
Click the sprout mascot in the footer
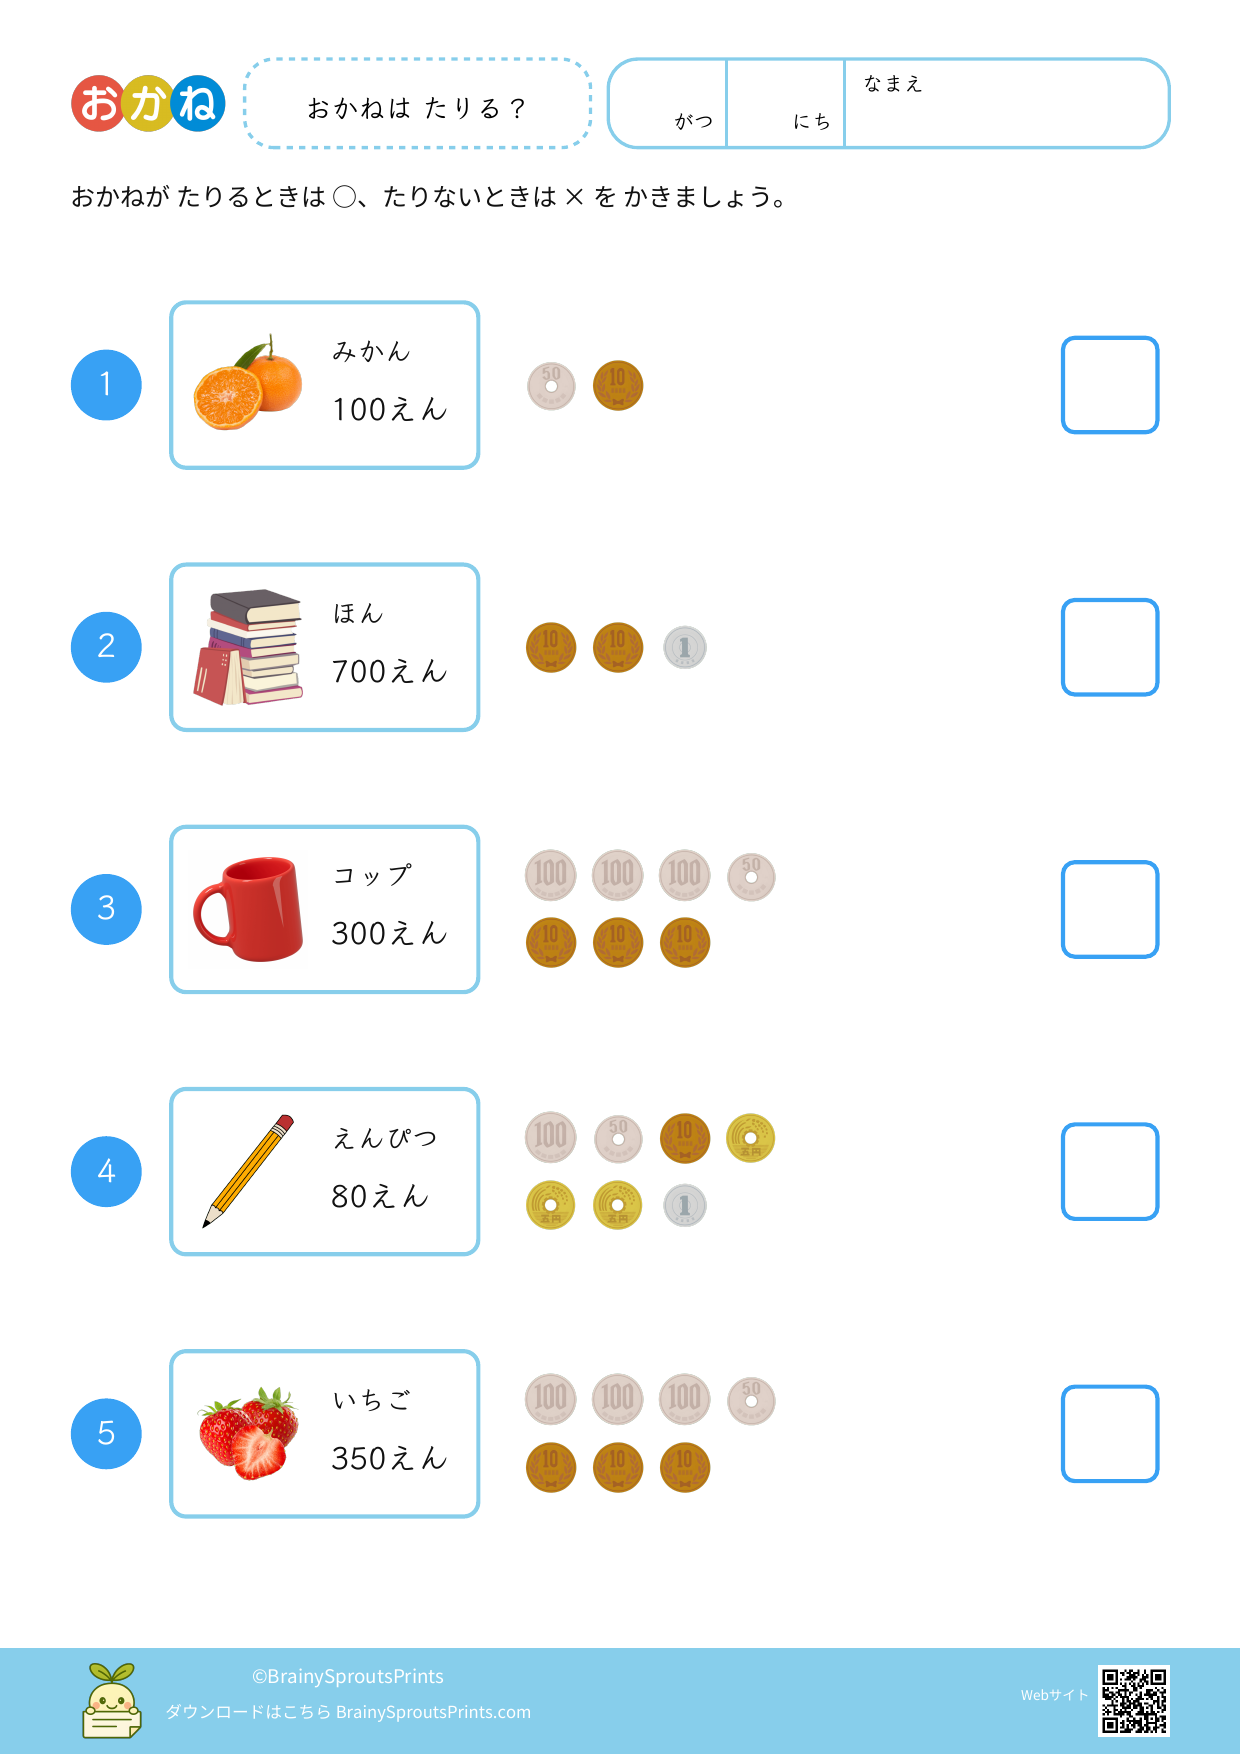click(111, 1700)
